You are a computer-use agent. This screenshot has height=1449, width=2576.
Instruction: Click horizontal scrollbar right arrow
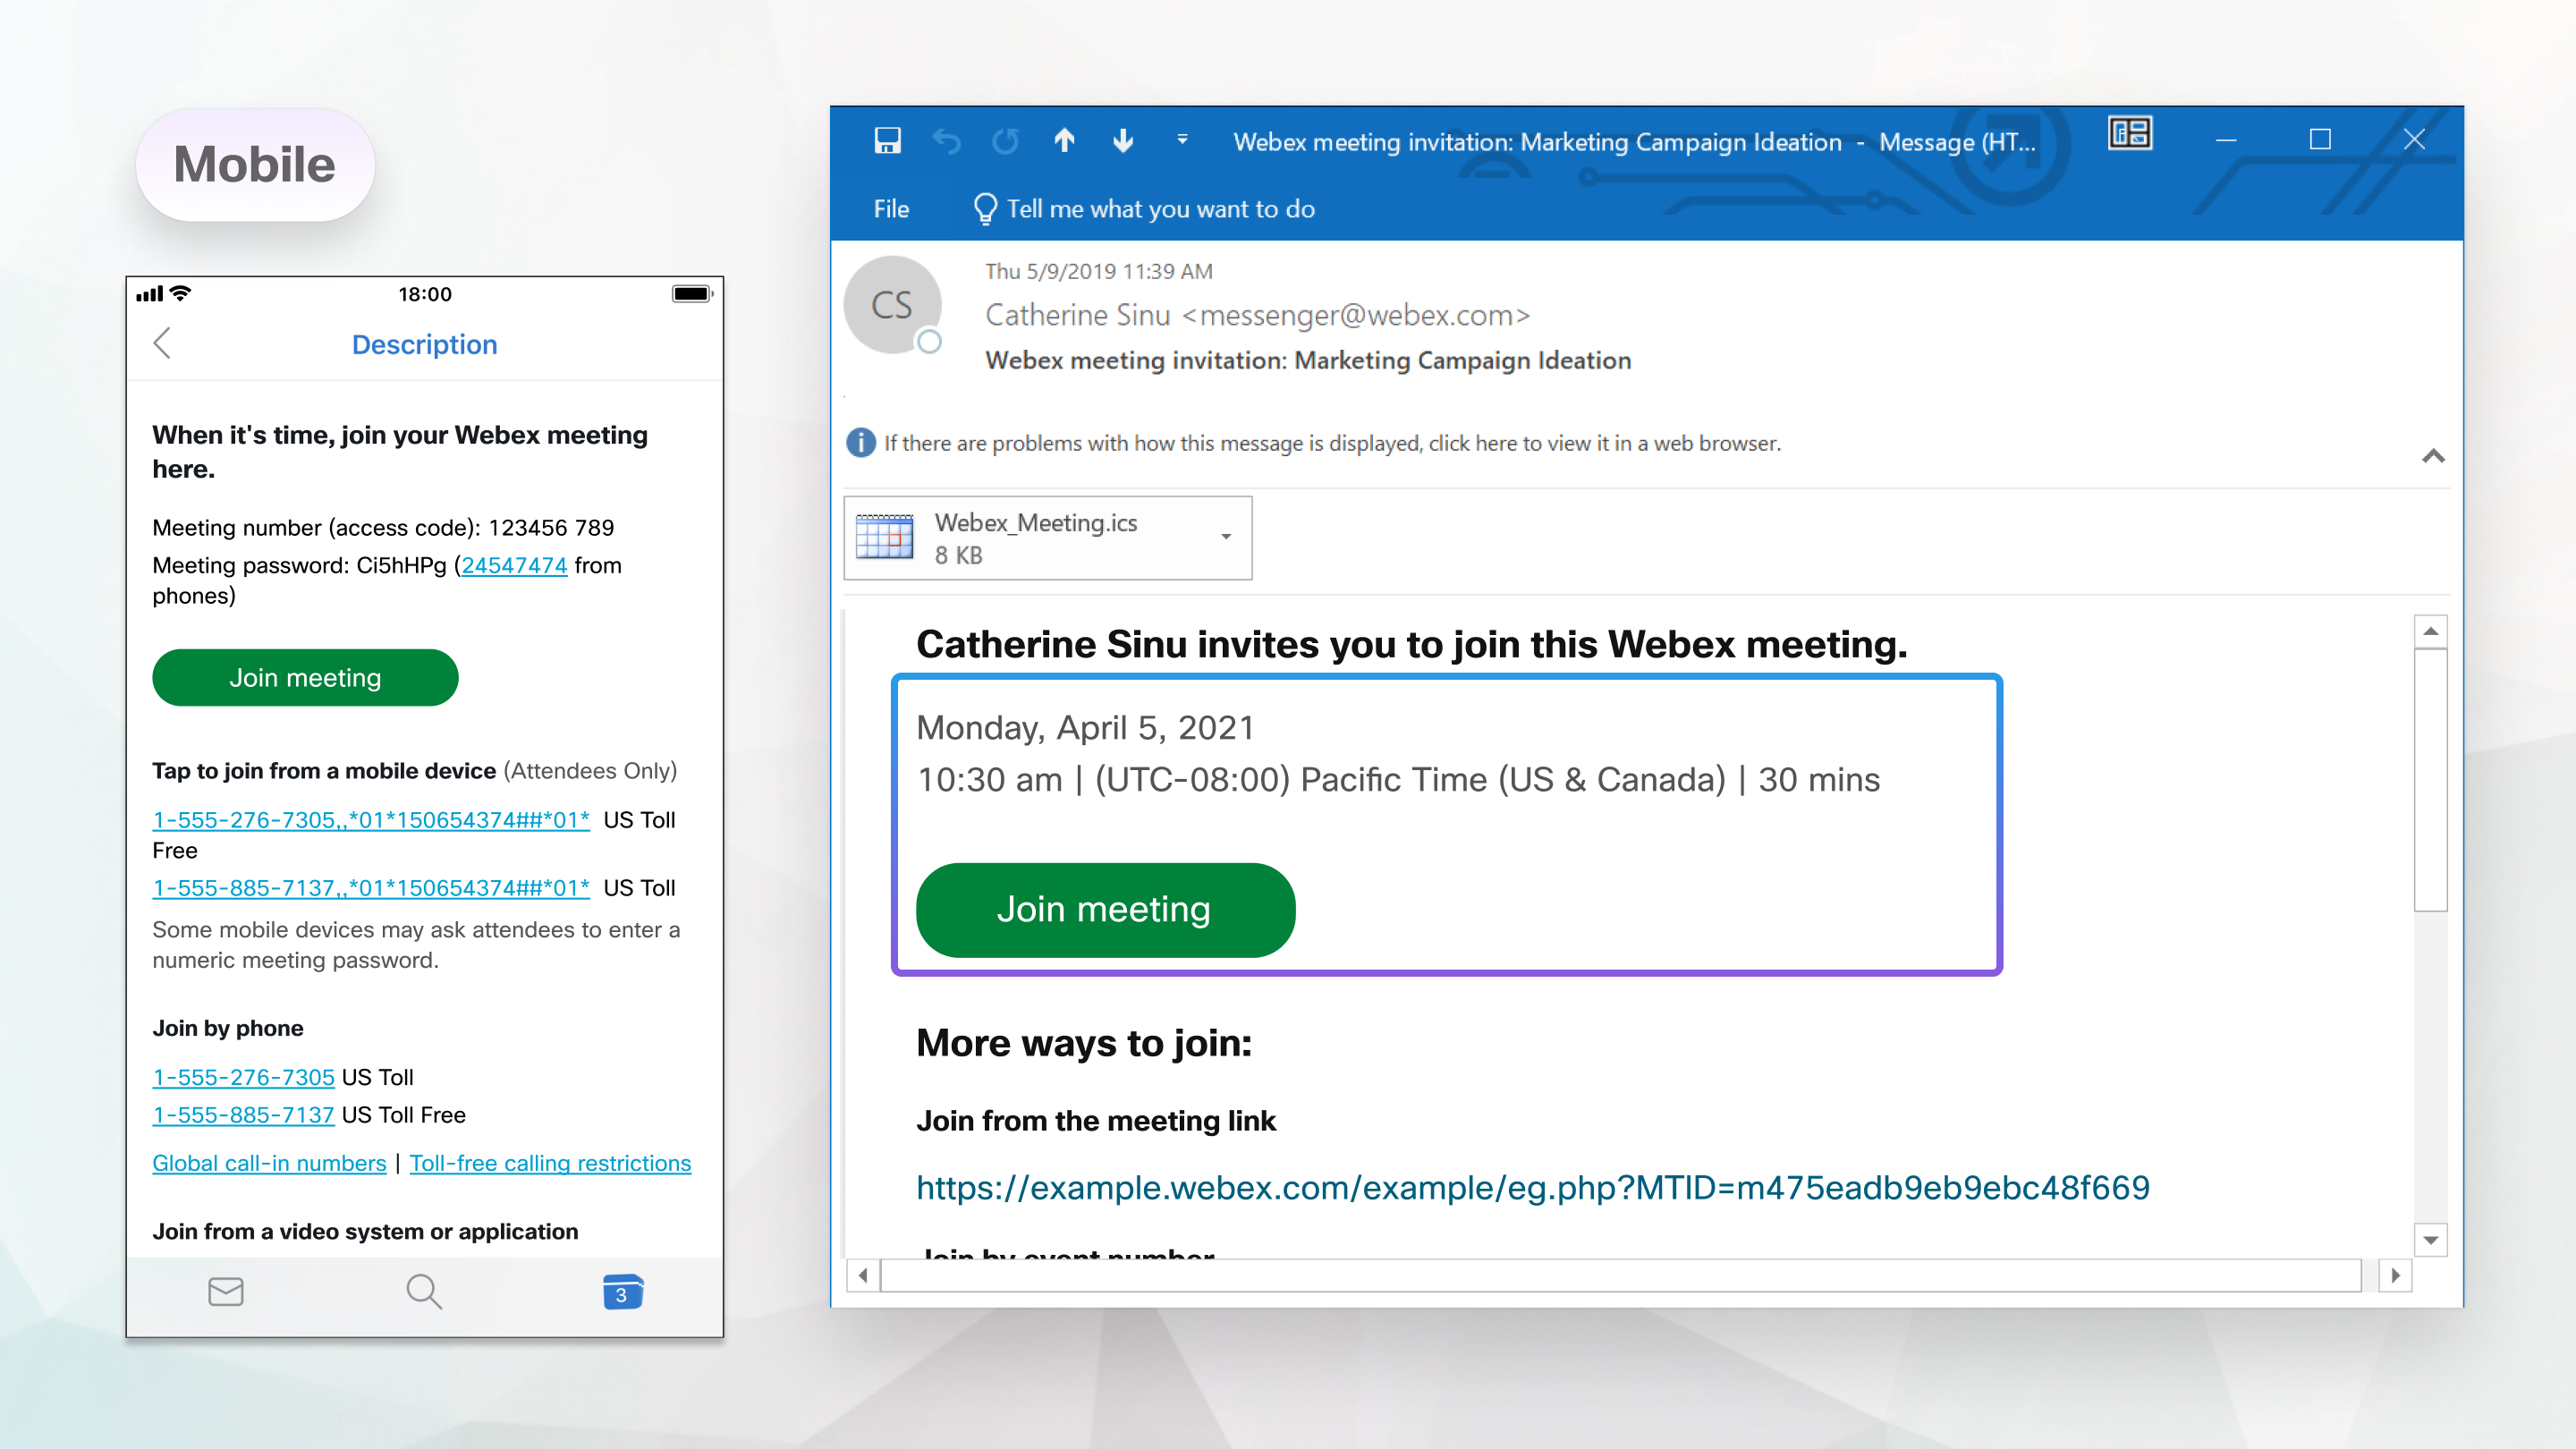(2395, 1275)
